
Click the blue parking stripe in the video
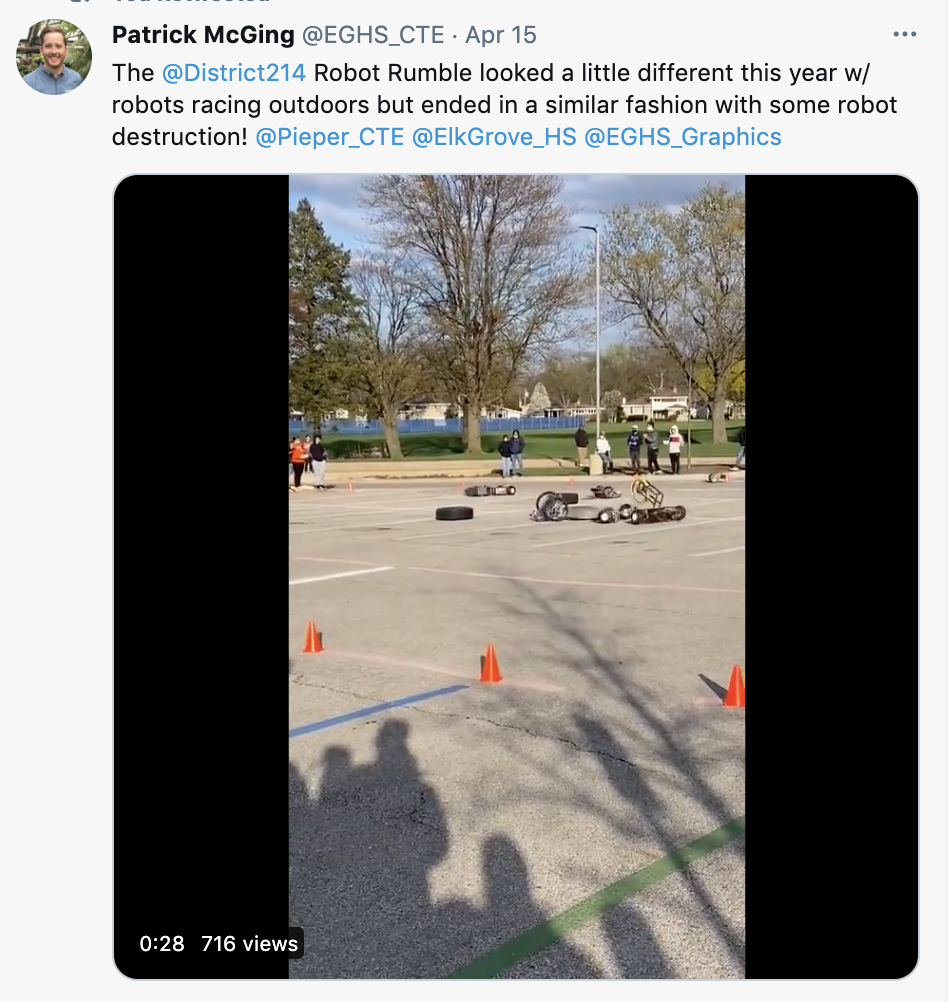(378, 710)
